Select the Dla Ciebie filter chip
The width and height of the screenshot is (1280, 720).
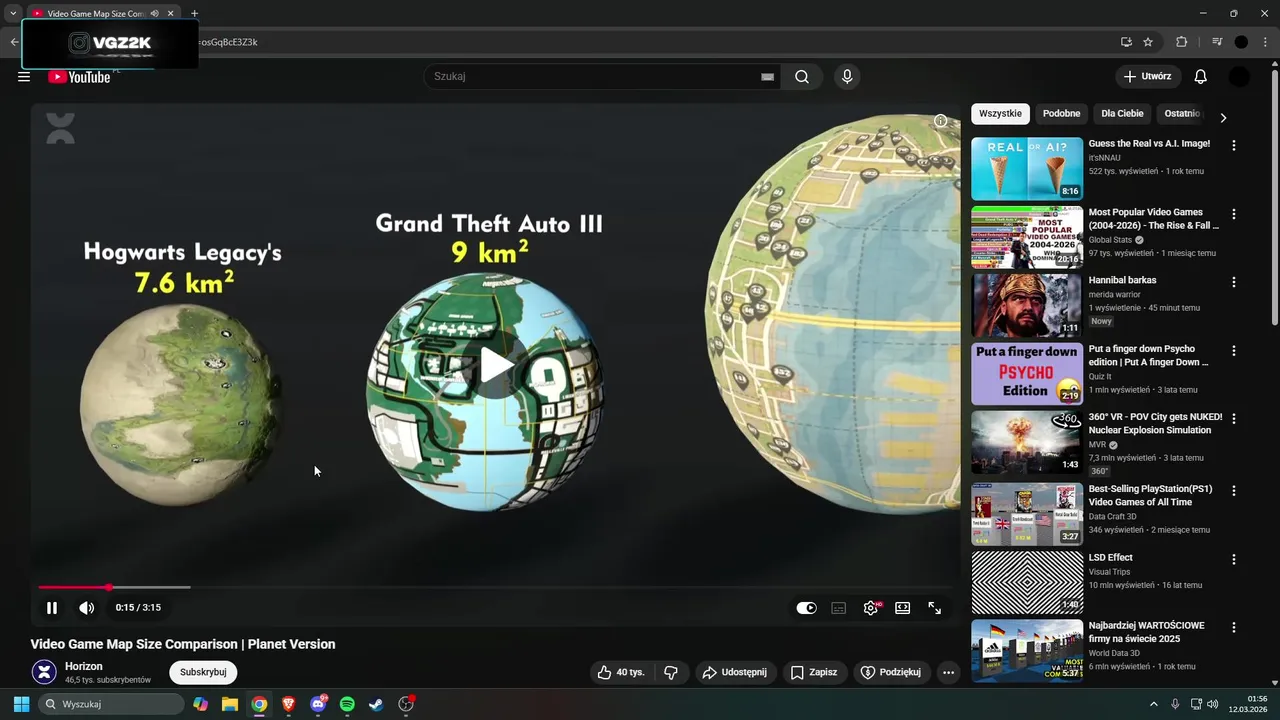pos(1122,114)
